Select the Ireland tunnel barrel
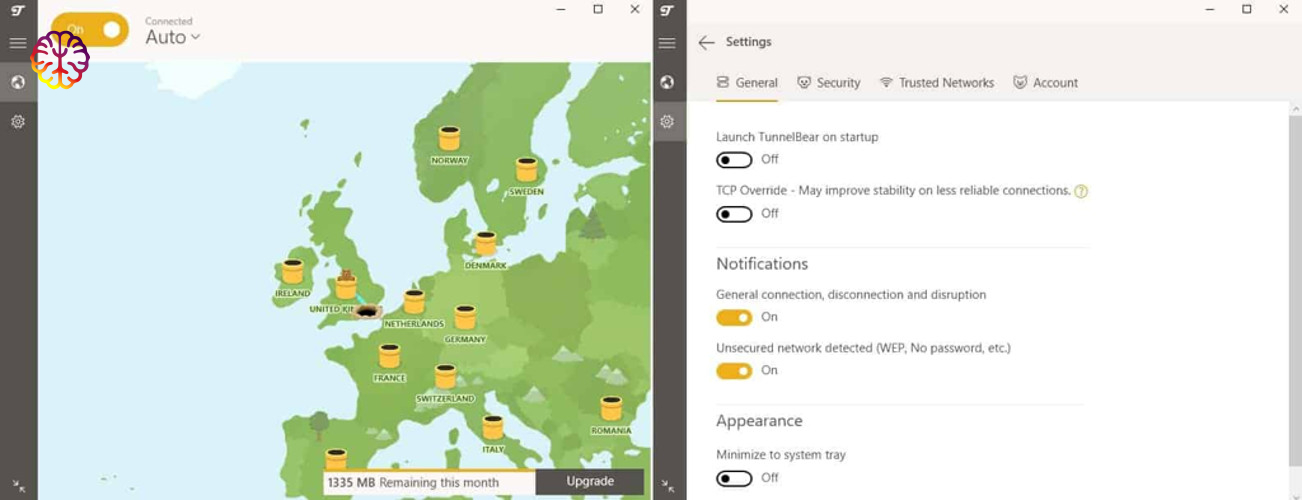The image size is (1302, 500). (292, 272)
